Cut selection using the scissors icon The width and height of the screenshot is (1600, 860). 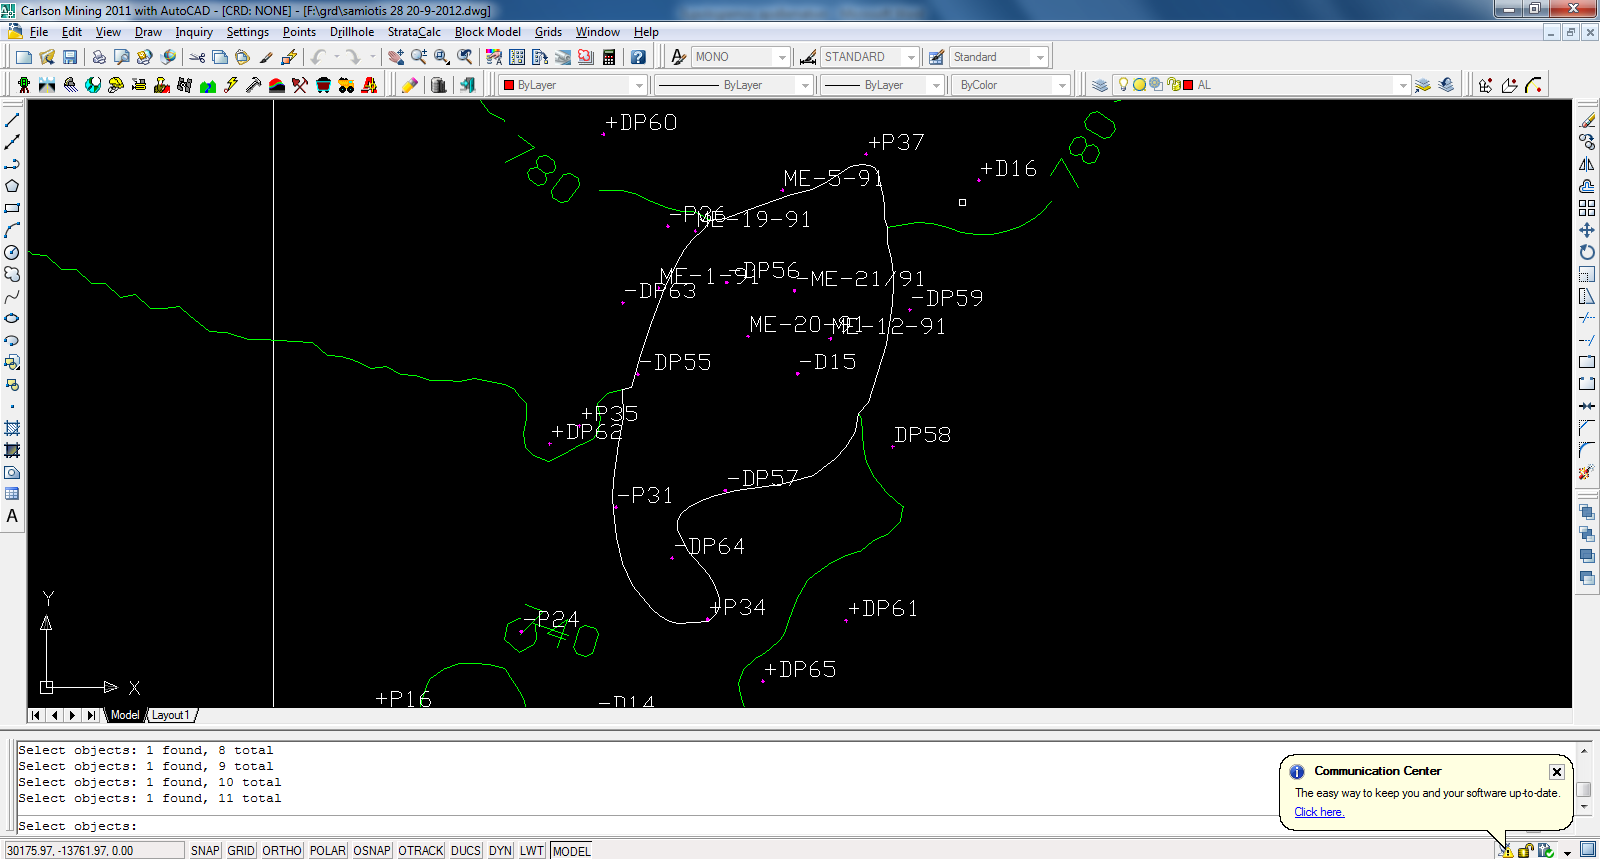click(197, 57)
